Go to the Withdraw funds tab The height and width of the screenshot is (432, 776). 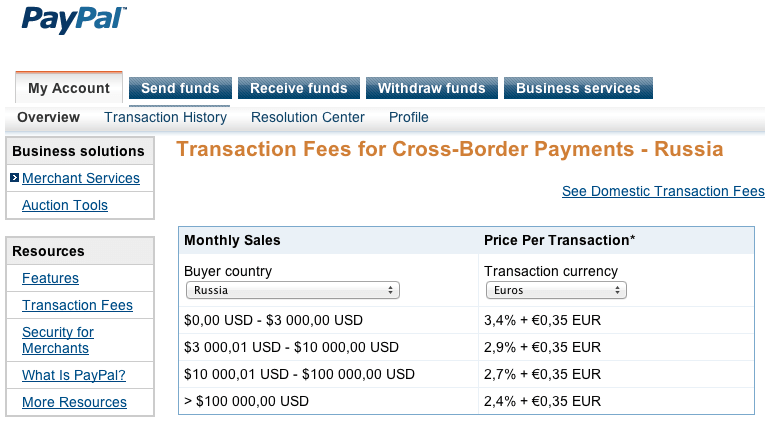point(432,88)
